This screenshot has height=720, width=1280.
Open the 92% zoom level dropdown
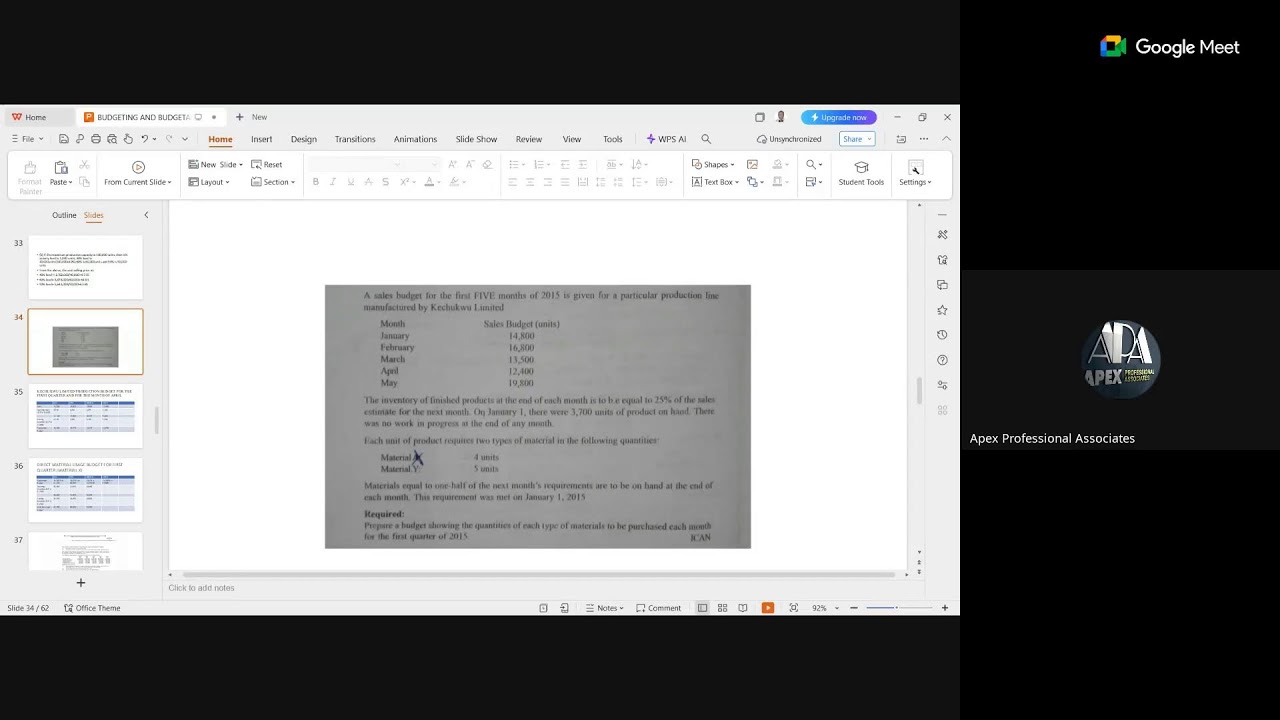click(824, 608)
